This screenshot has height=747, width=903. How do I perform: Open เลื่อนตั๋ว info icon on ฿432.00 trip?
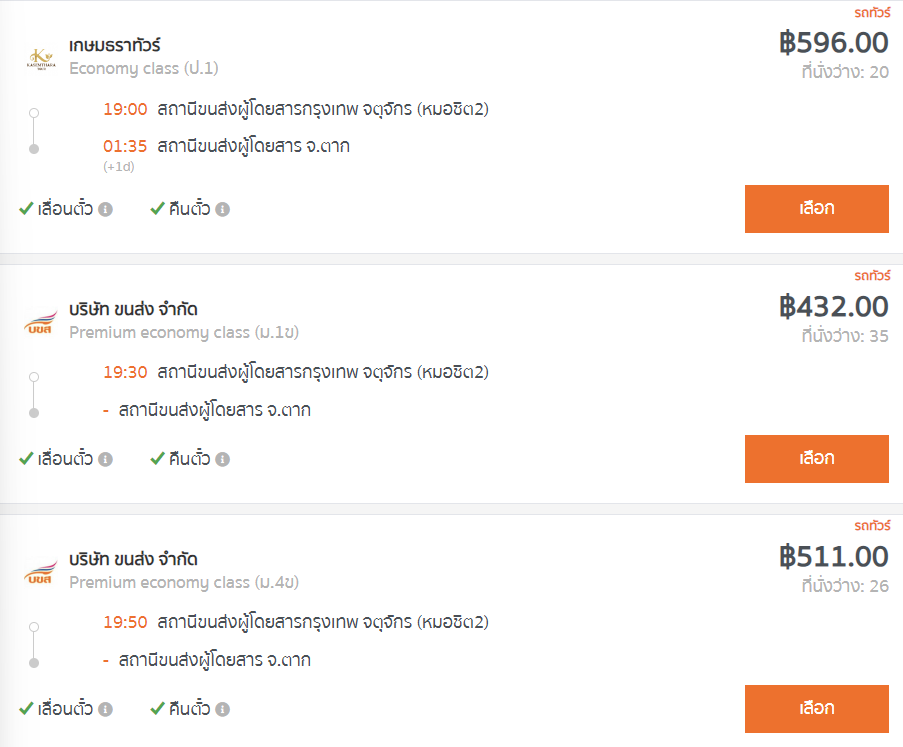pyautogui.click(x=105, y=460)
